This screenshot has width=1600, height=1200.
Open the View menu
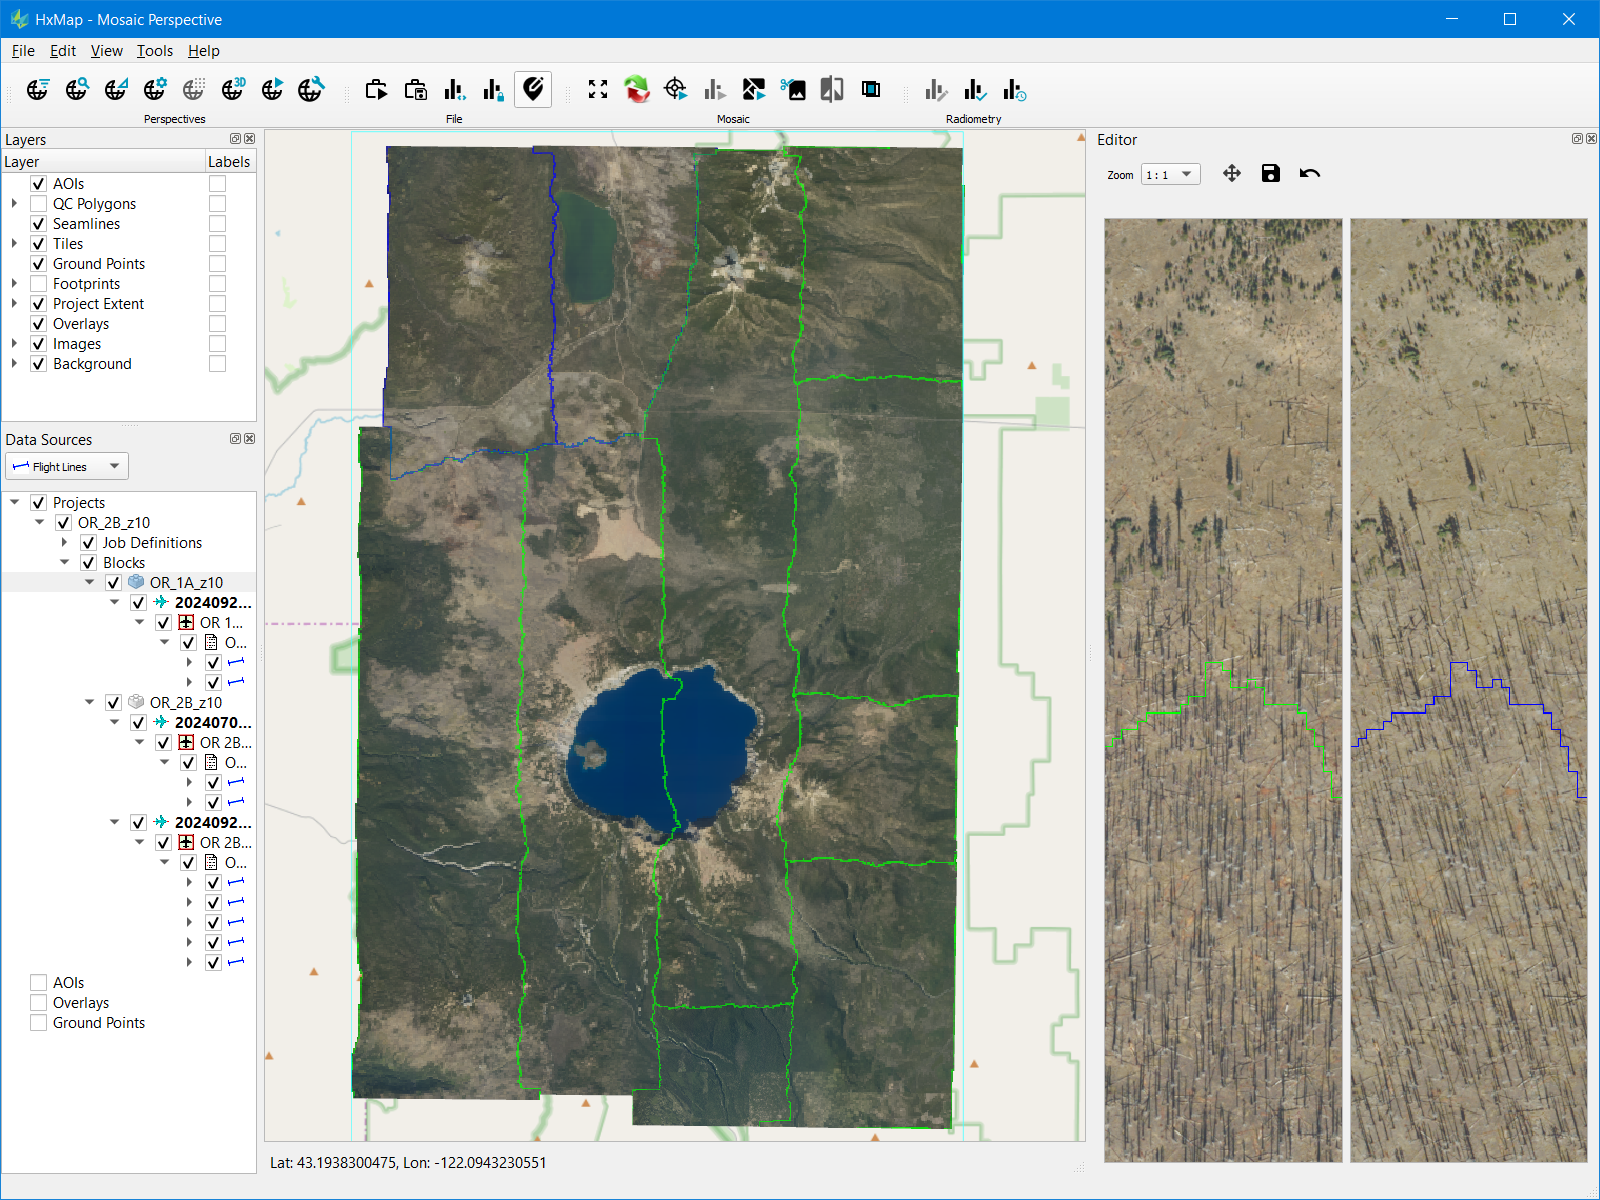106,51
